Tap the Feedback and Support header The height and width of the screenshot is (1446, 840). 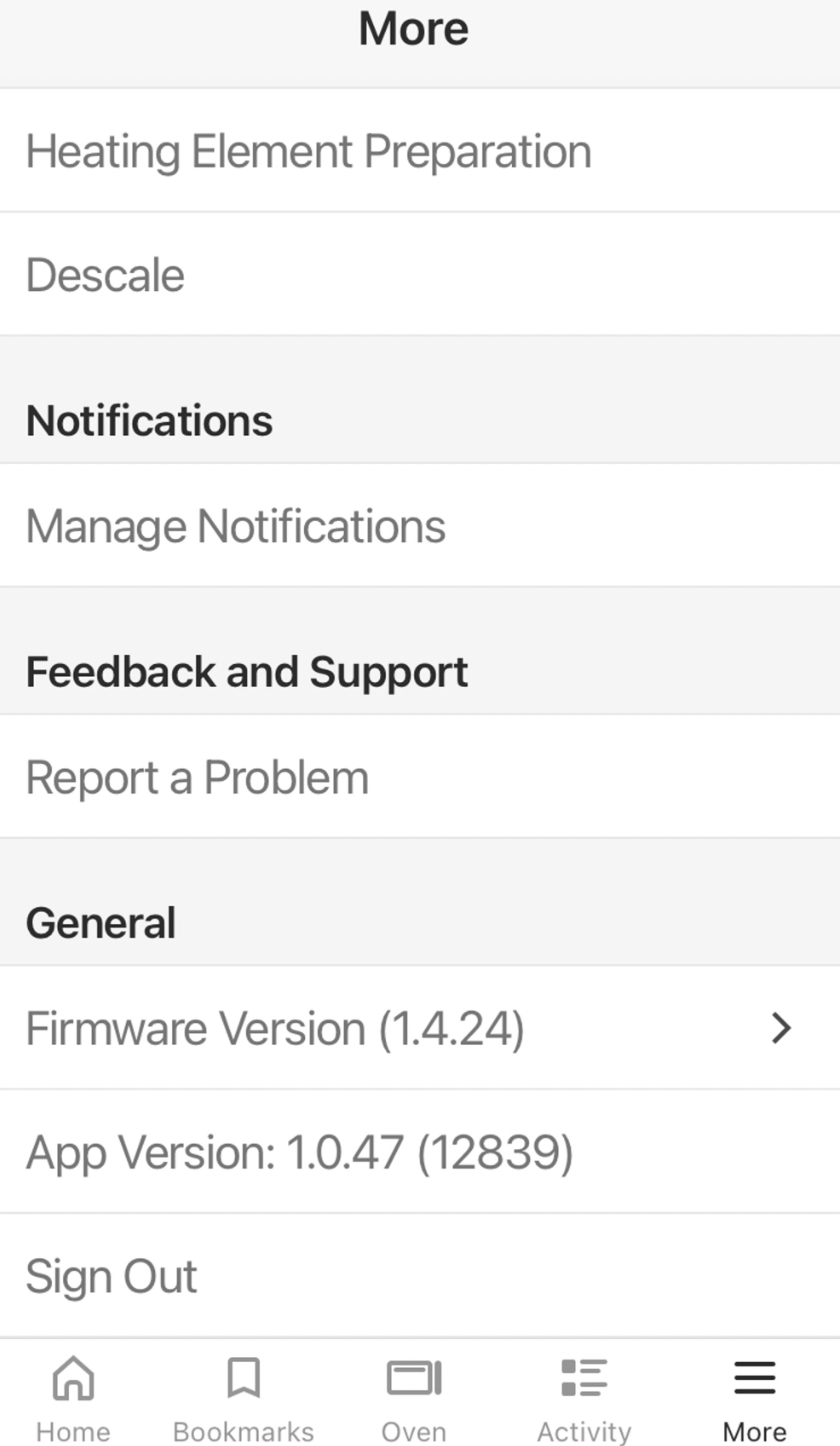pyautogui.click(x=247, y=672)
